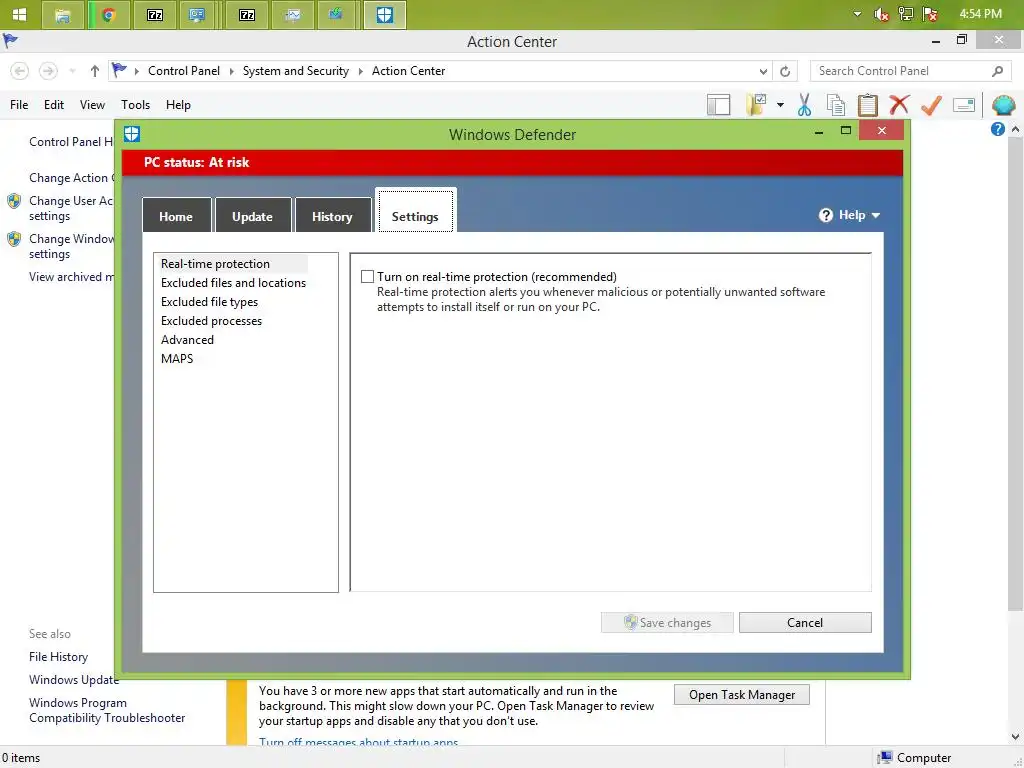Open the recent locations dropdown arrow
The image size is (1024, 768).
point(72,71)
